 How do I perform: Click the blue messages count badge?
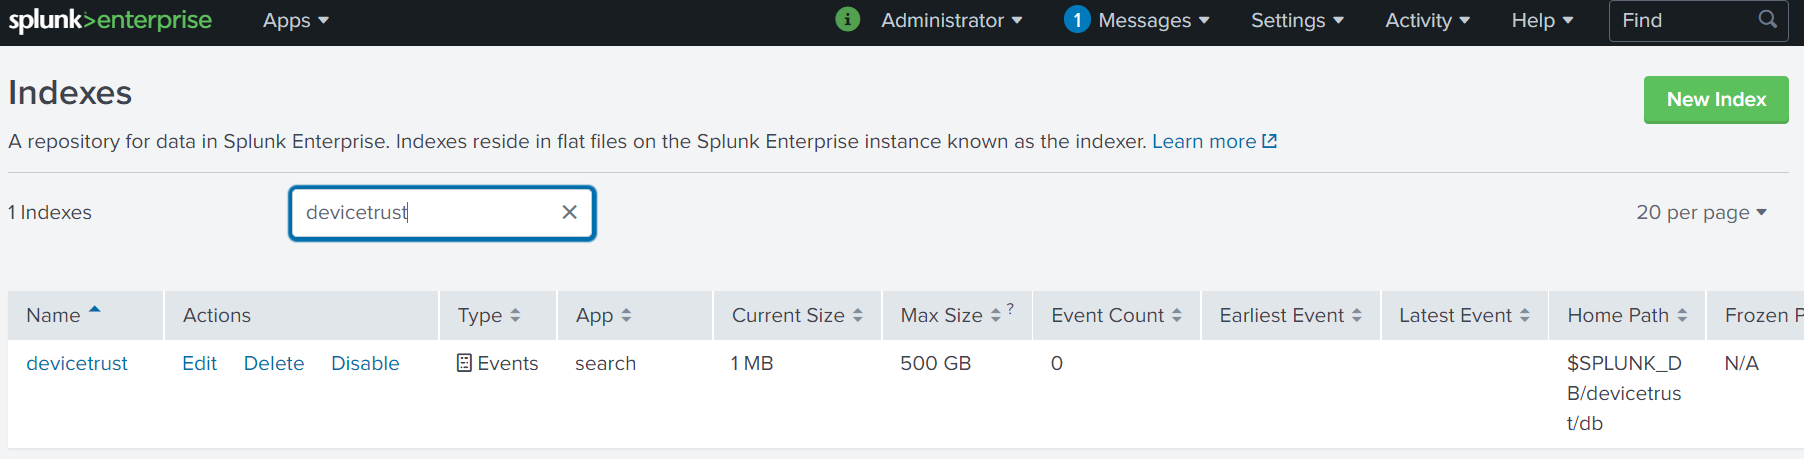1076,20
